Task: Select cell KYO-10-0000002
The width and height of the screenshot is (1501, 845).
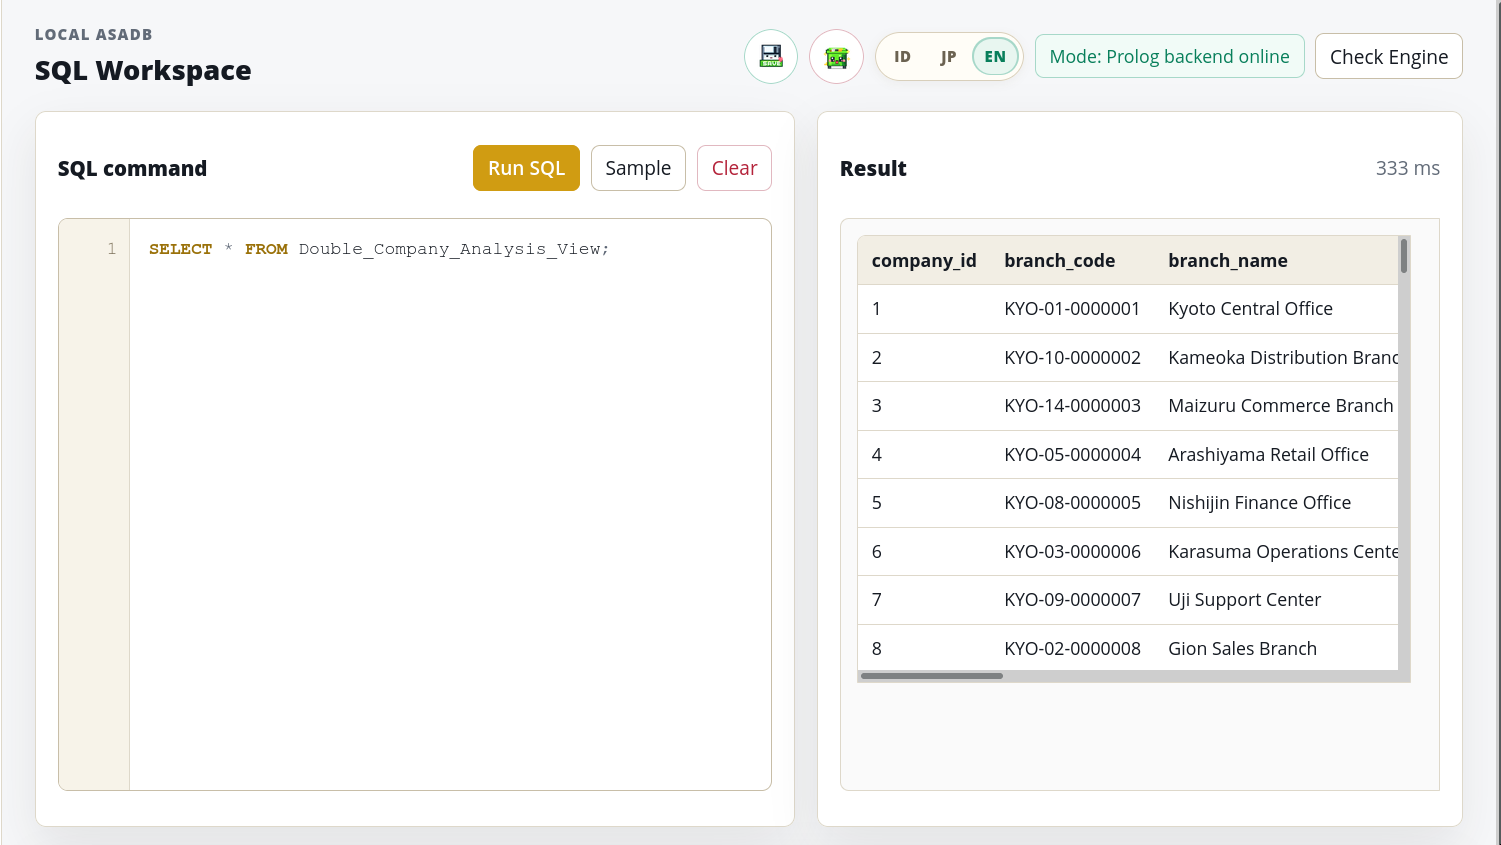Action: pos(1072,358)
